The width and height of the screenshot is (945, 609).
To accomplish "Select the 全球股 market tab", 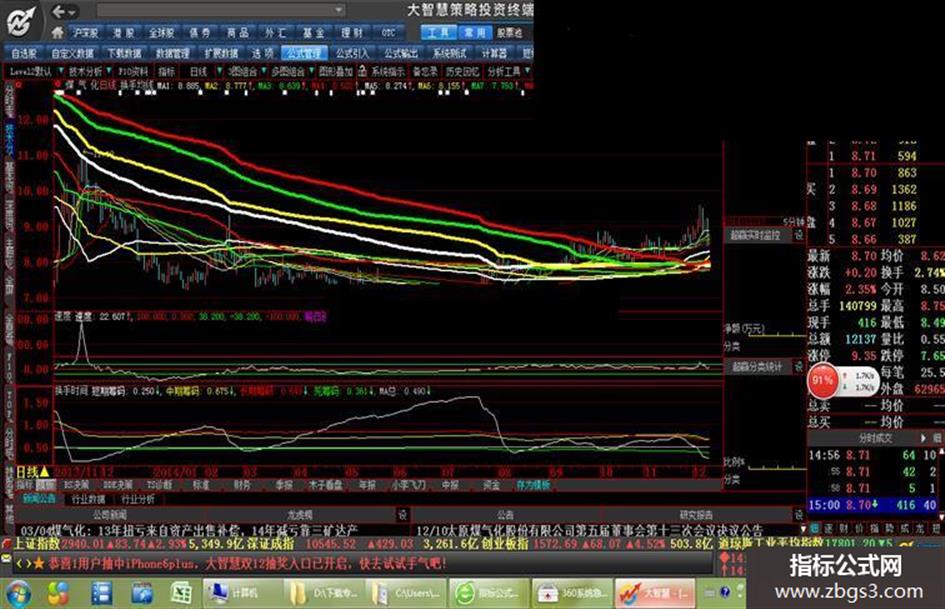I will tap(161, 33).
